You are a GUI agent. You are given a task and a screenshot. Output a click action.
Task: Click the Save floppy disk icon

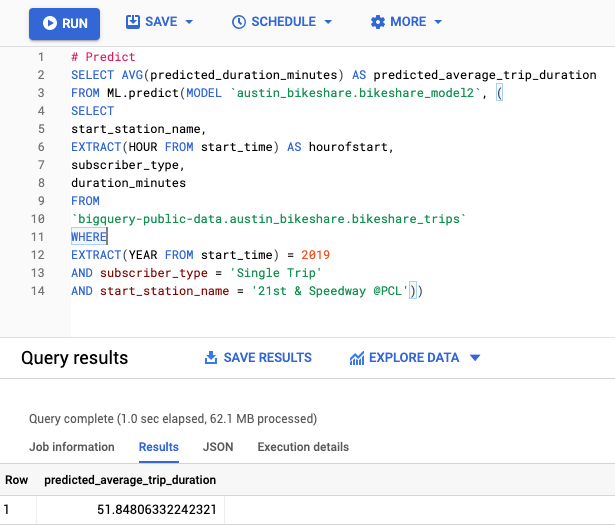click(133, 22)
